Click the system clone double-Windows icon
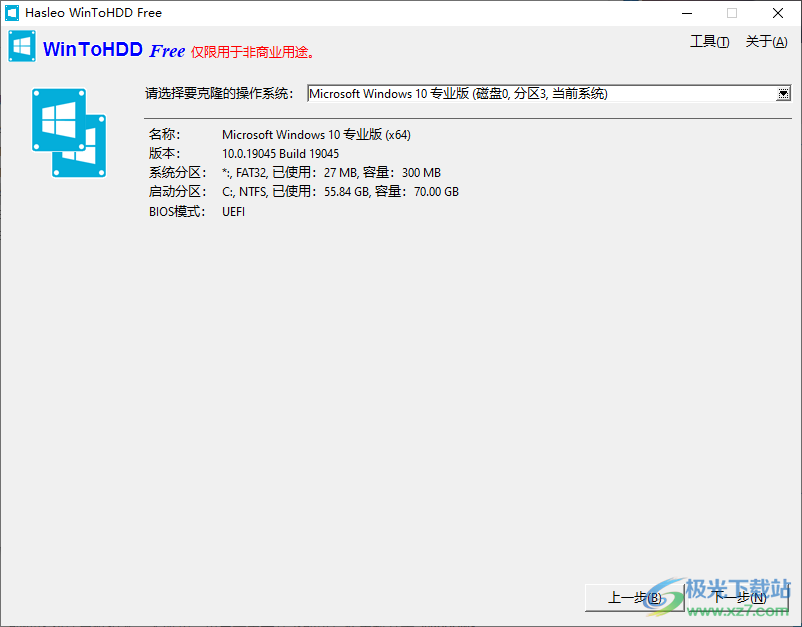Viewport: 802px width, 627px height. coord(69,133)
